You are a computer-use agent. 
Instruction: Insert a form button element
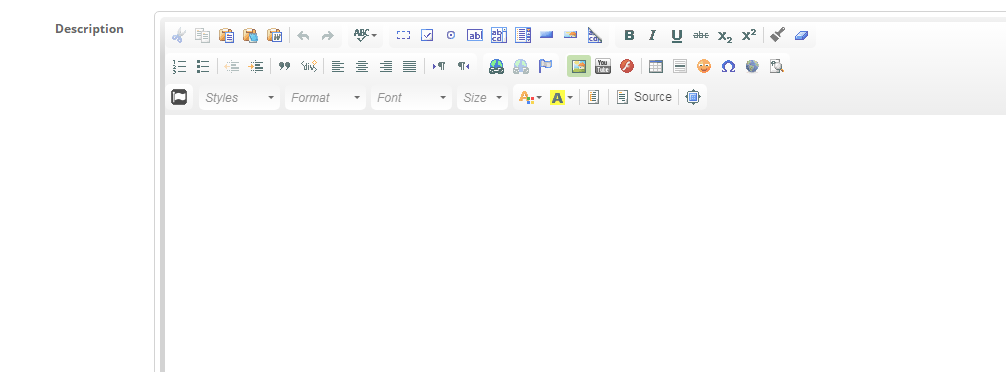(547, 35)
